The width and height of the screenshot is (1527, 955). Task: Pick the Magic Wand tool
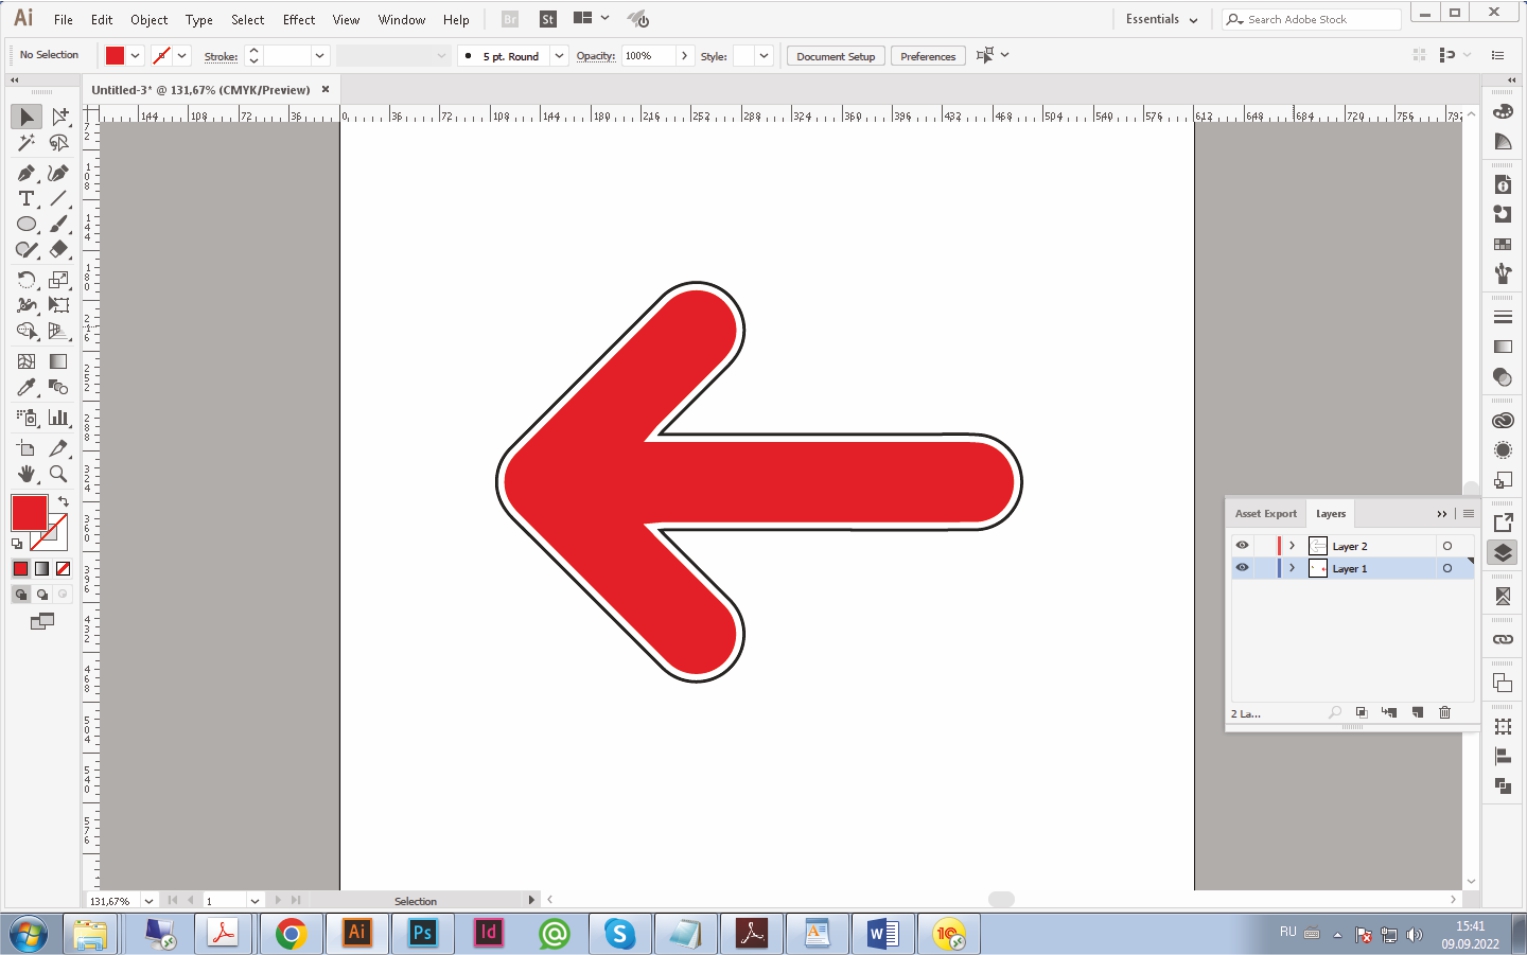tap(26, 144)
